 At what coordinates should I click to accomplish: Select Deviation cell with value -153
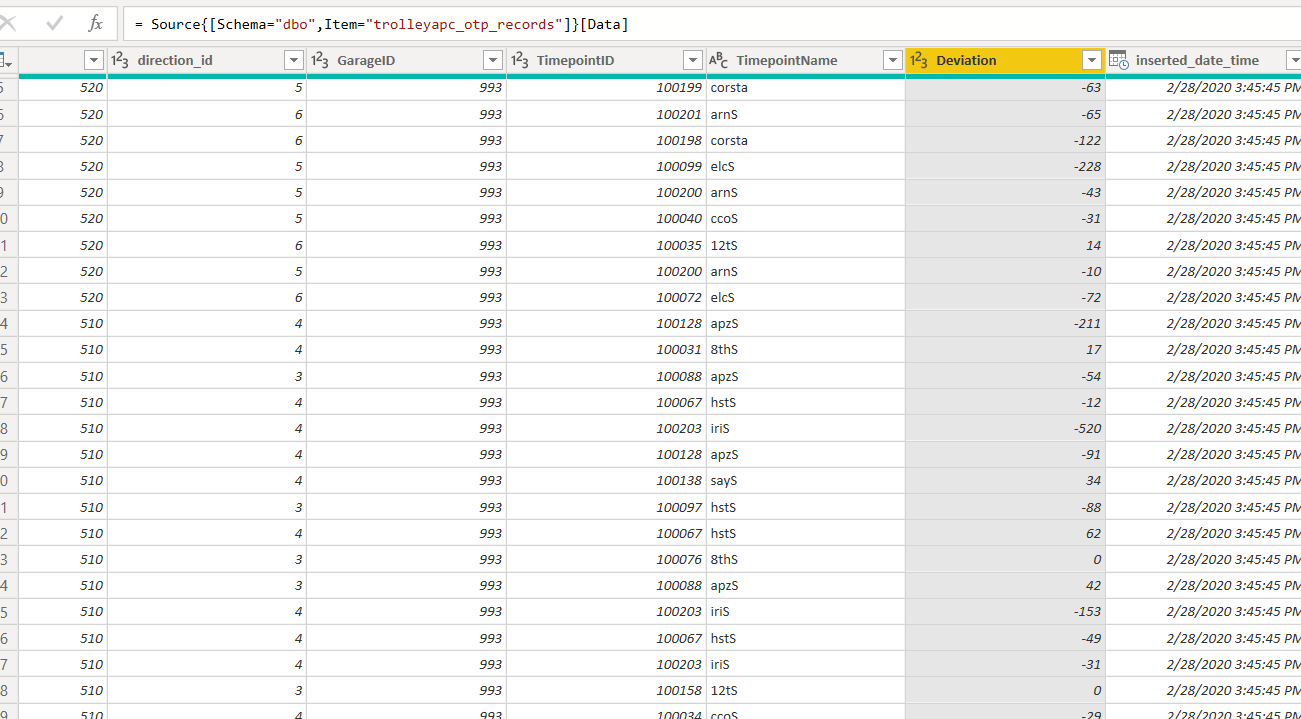1005,611
